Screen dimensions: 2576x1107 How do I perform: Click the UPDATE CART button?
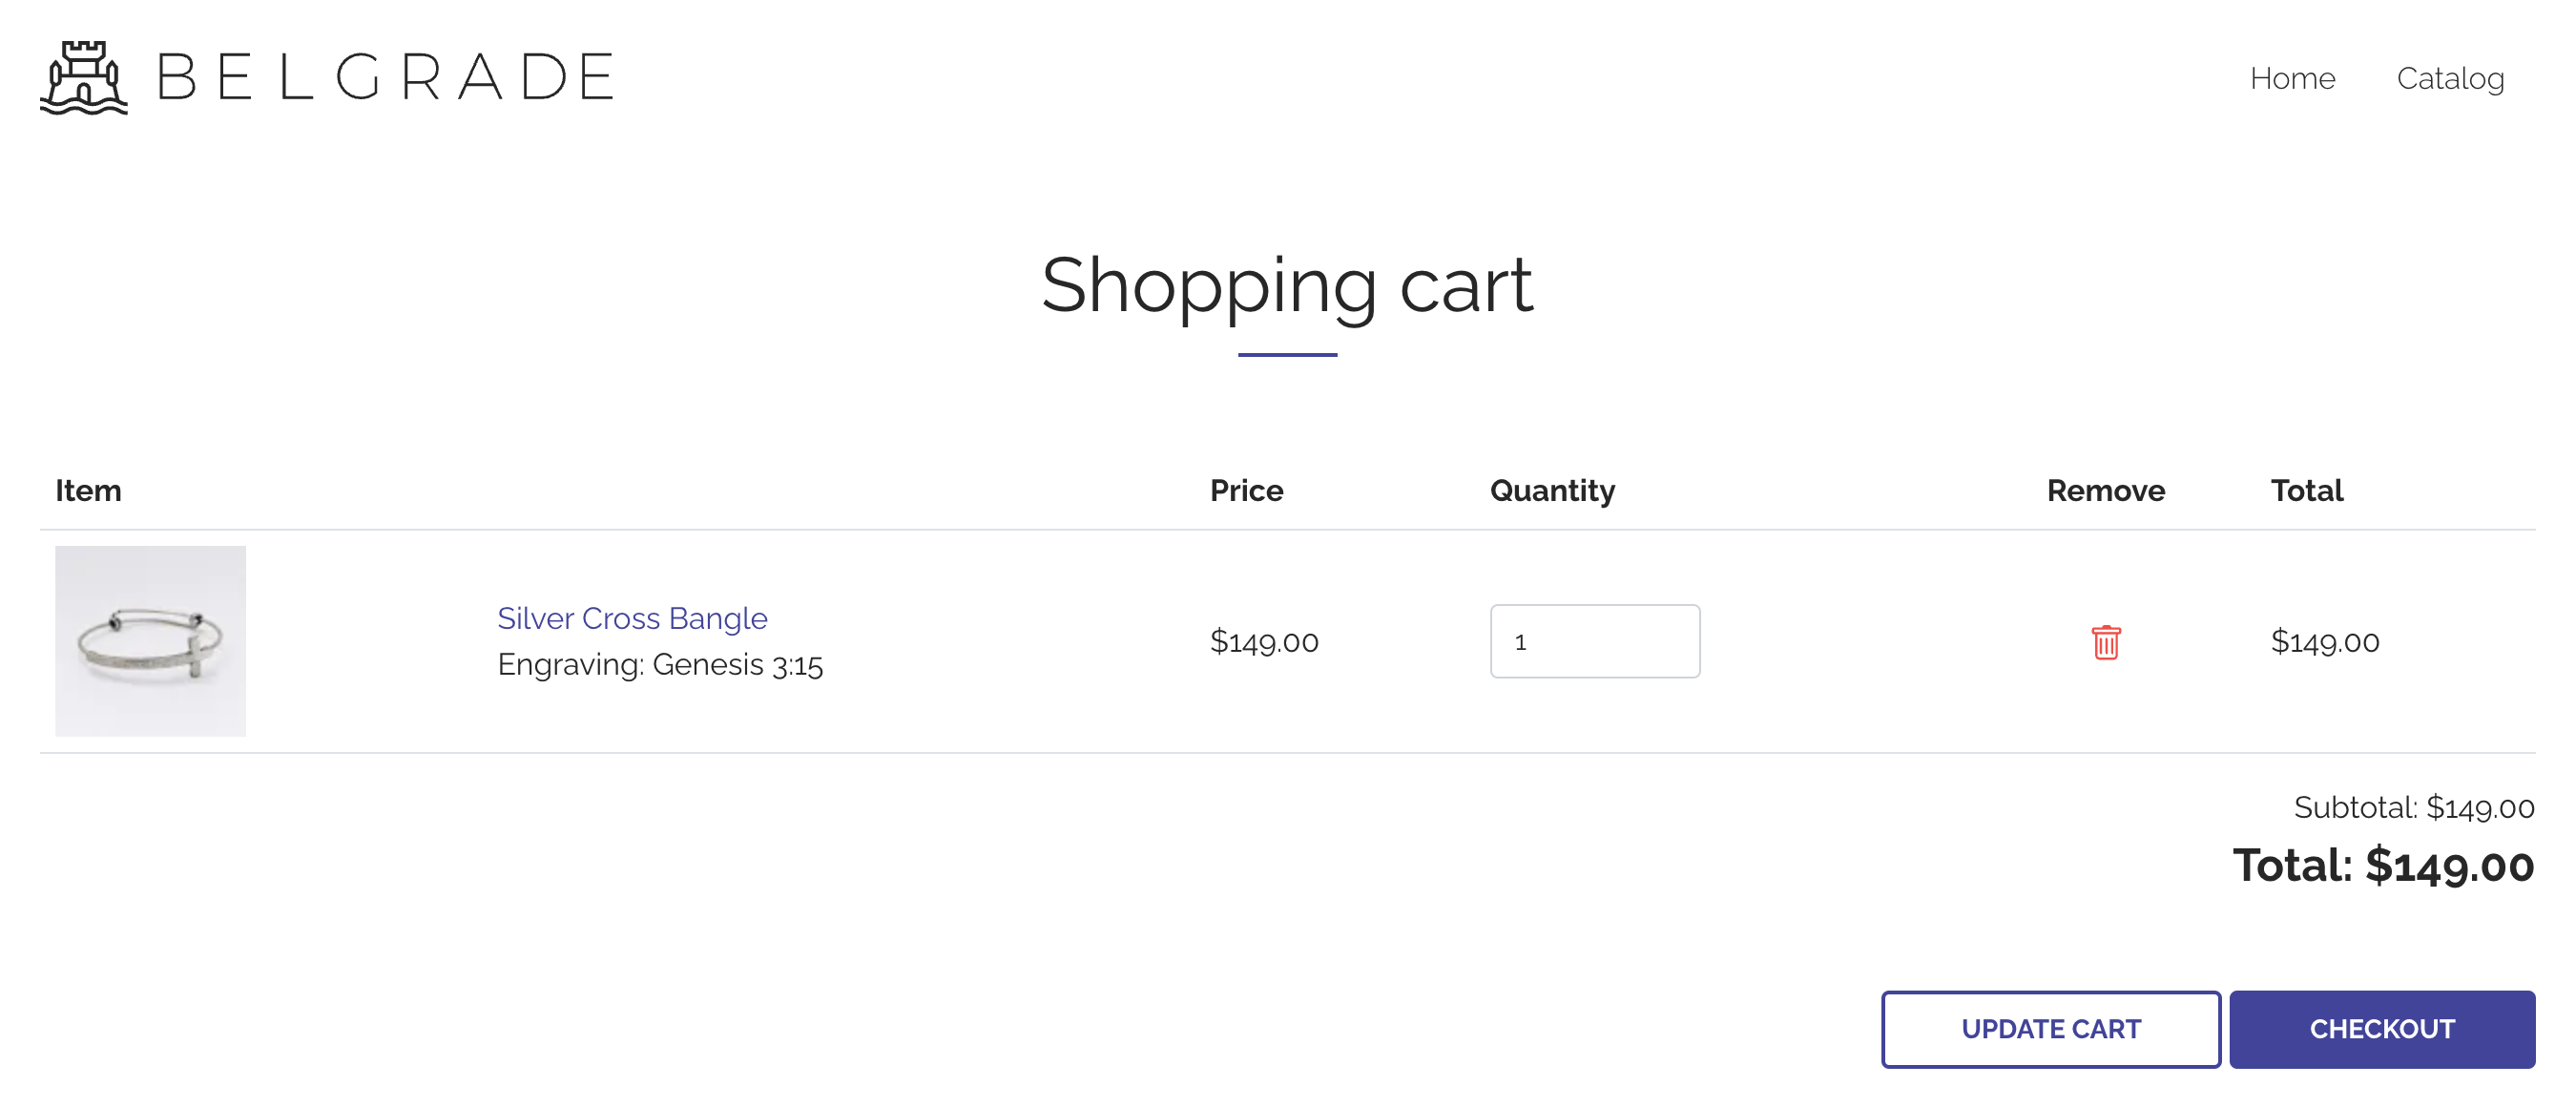tap(2051, 1029)
